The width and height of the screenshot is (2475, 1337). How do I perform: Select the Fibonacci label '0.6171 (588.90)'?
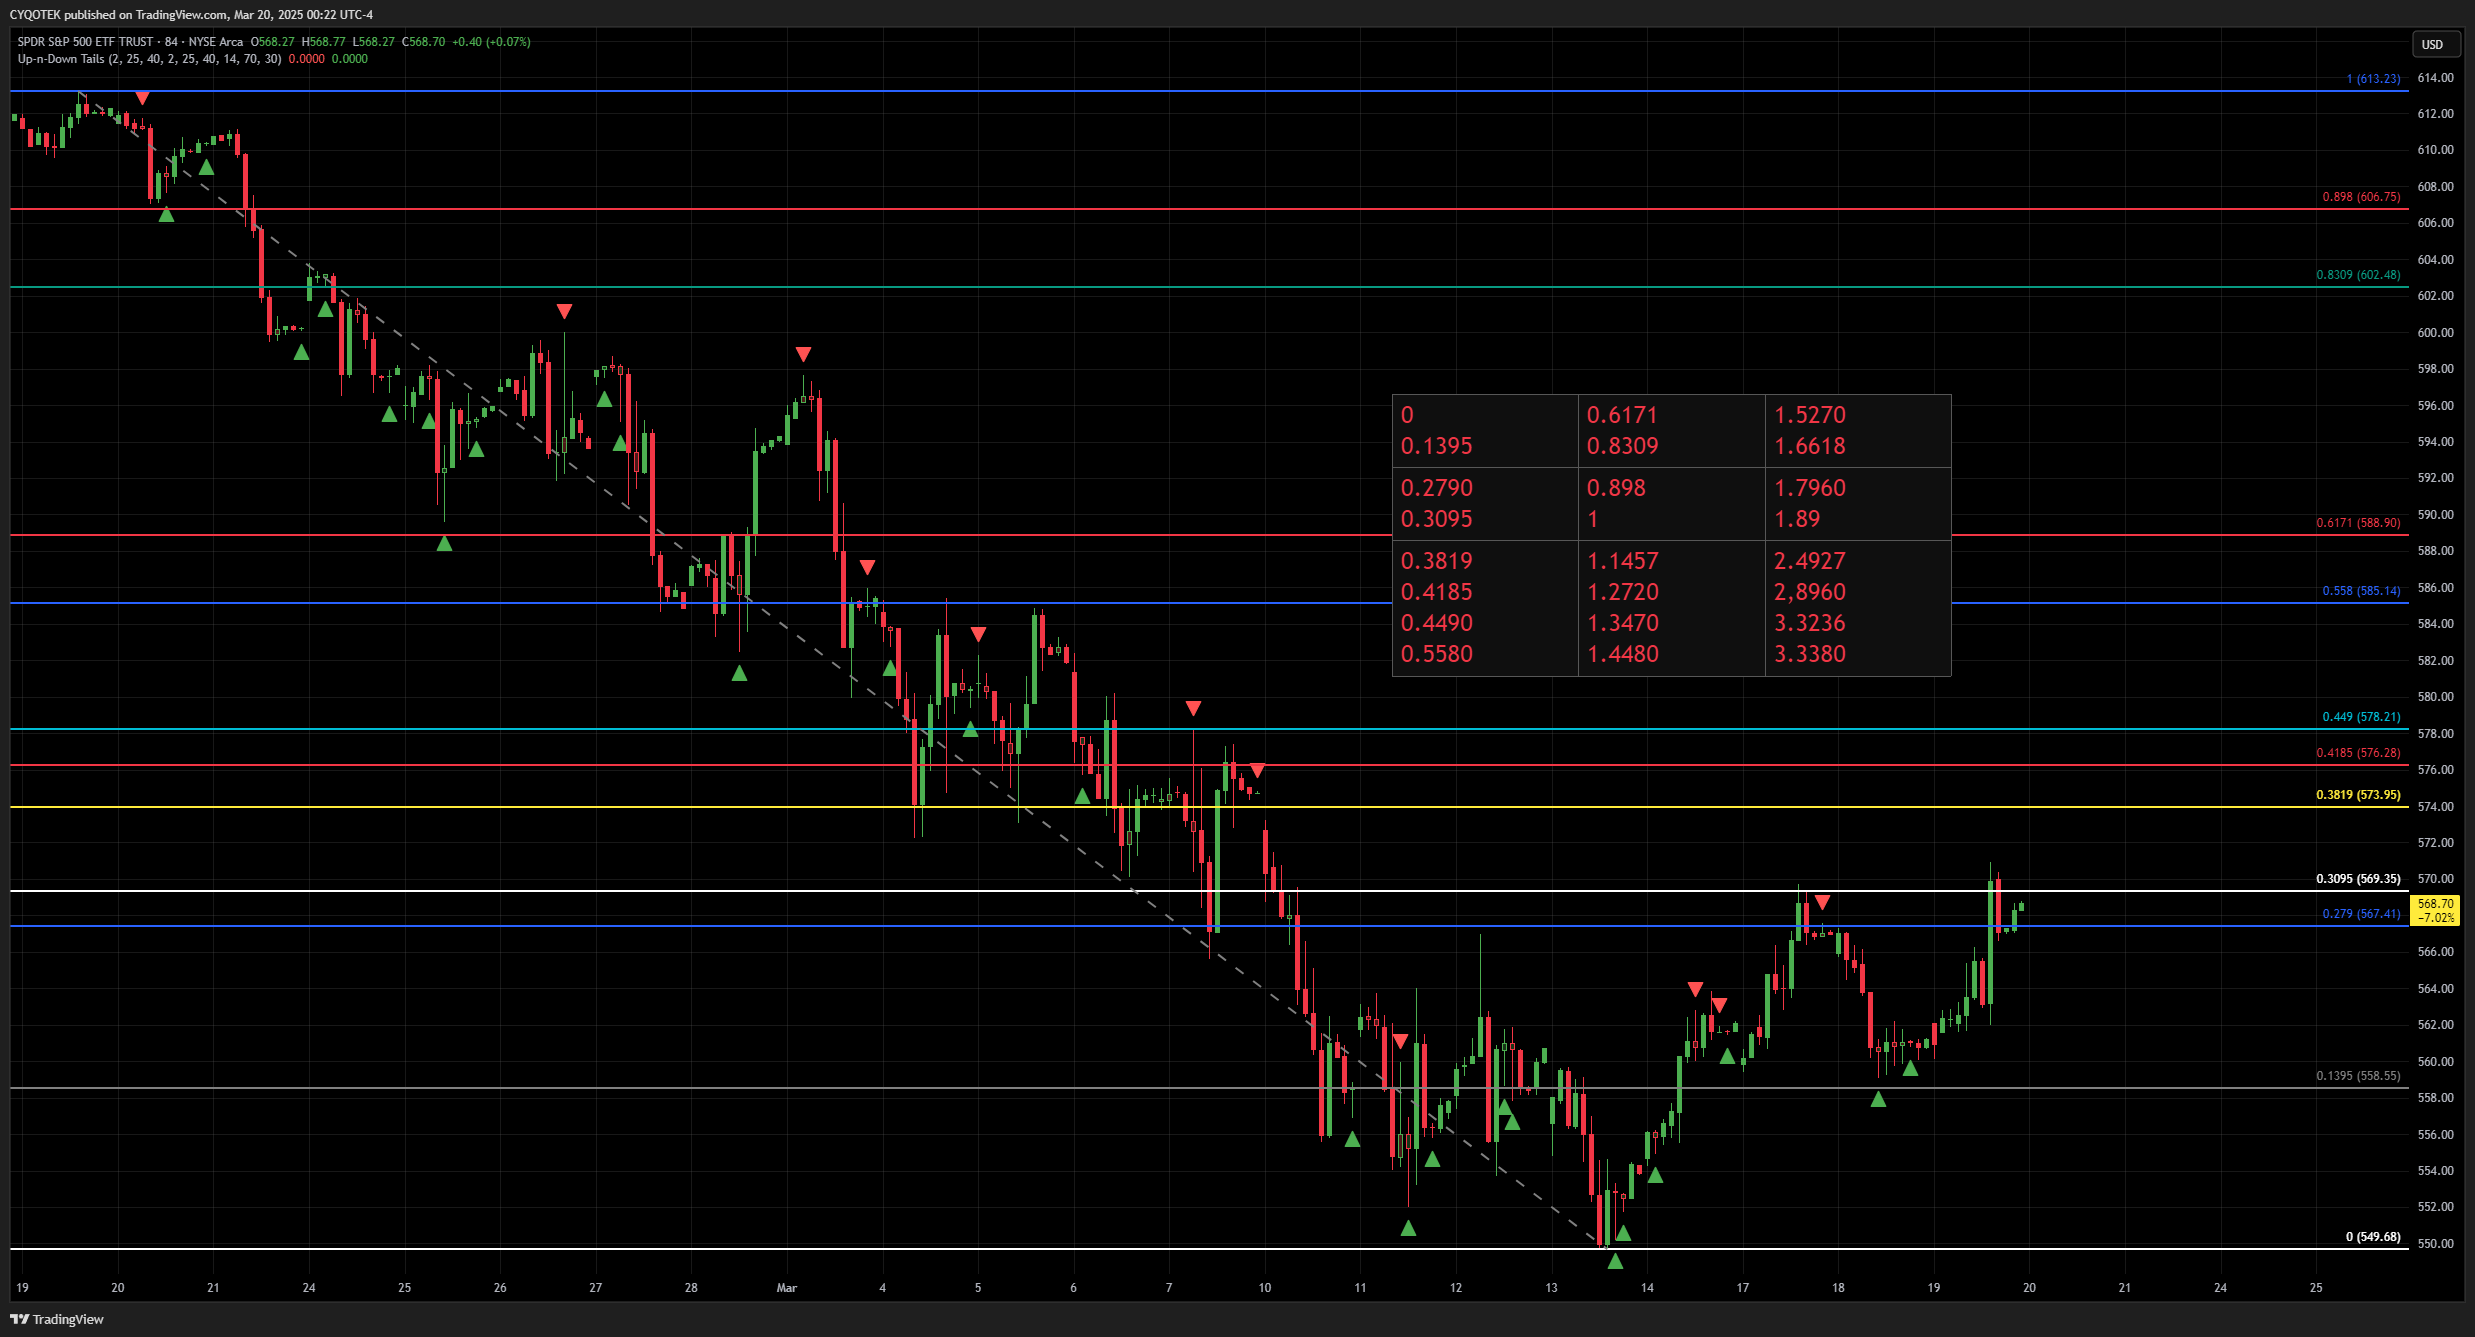[2358, 523]
